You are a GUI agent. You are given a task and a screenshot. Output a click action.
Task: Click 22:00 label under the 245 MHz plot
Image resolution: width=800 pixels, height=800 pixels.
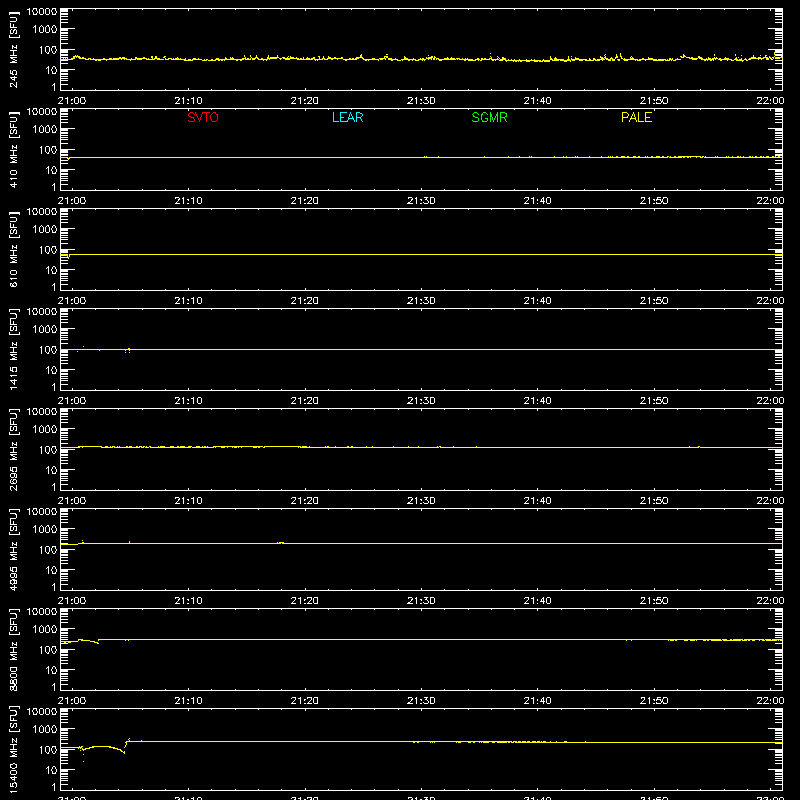[x=770, y=101]
